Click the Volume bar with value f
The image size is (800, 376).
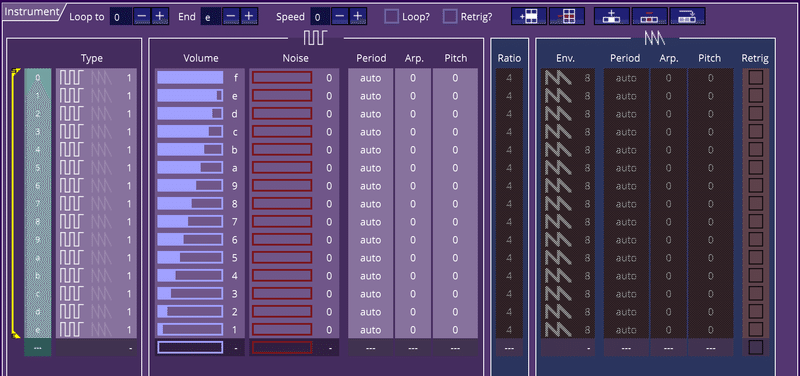(x=190, y=78)
